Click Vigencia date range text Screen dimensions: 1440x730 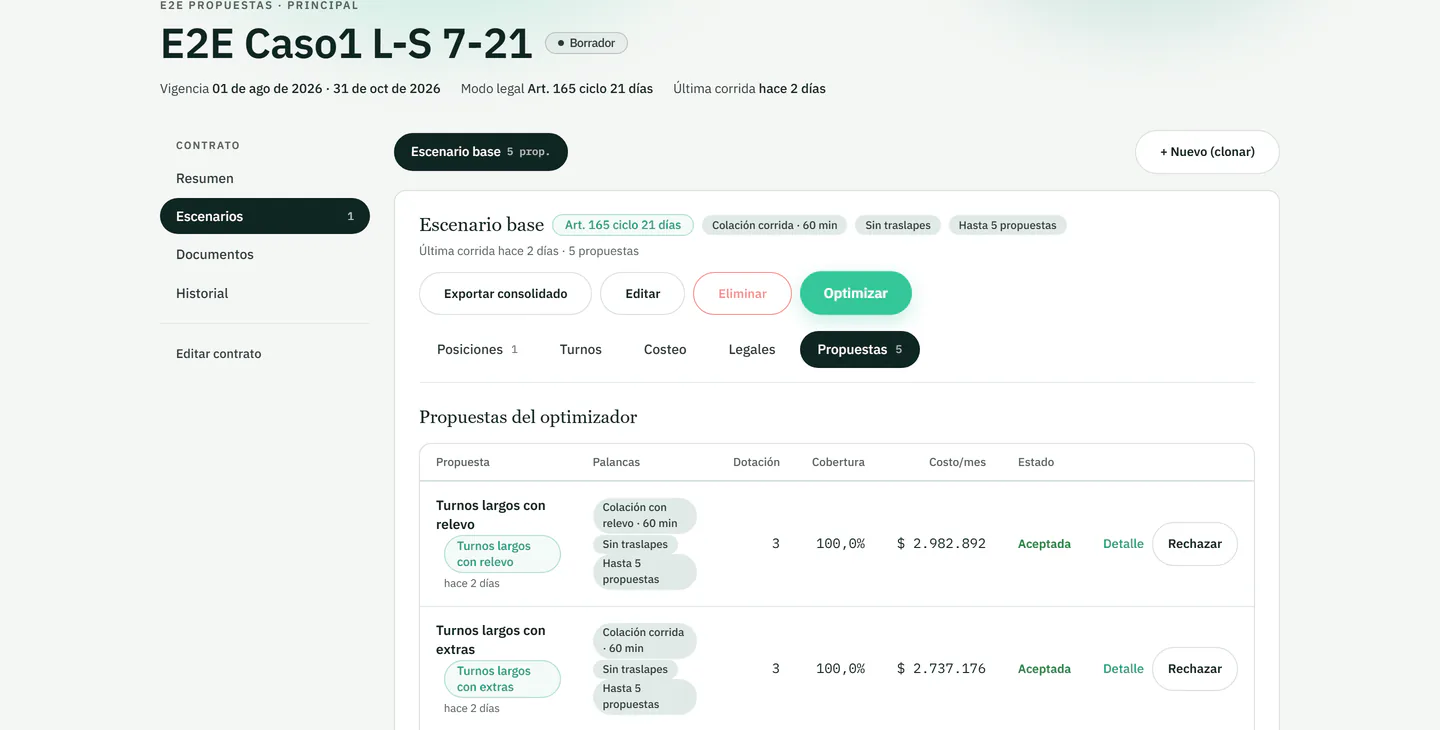300,89
